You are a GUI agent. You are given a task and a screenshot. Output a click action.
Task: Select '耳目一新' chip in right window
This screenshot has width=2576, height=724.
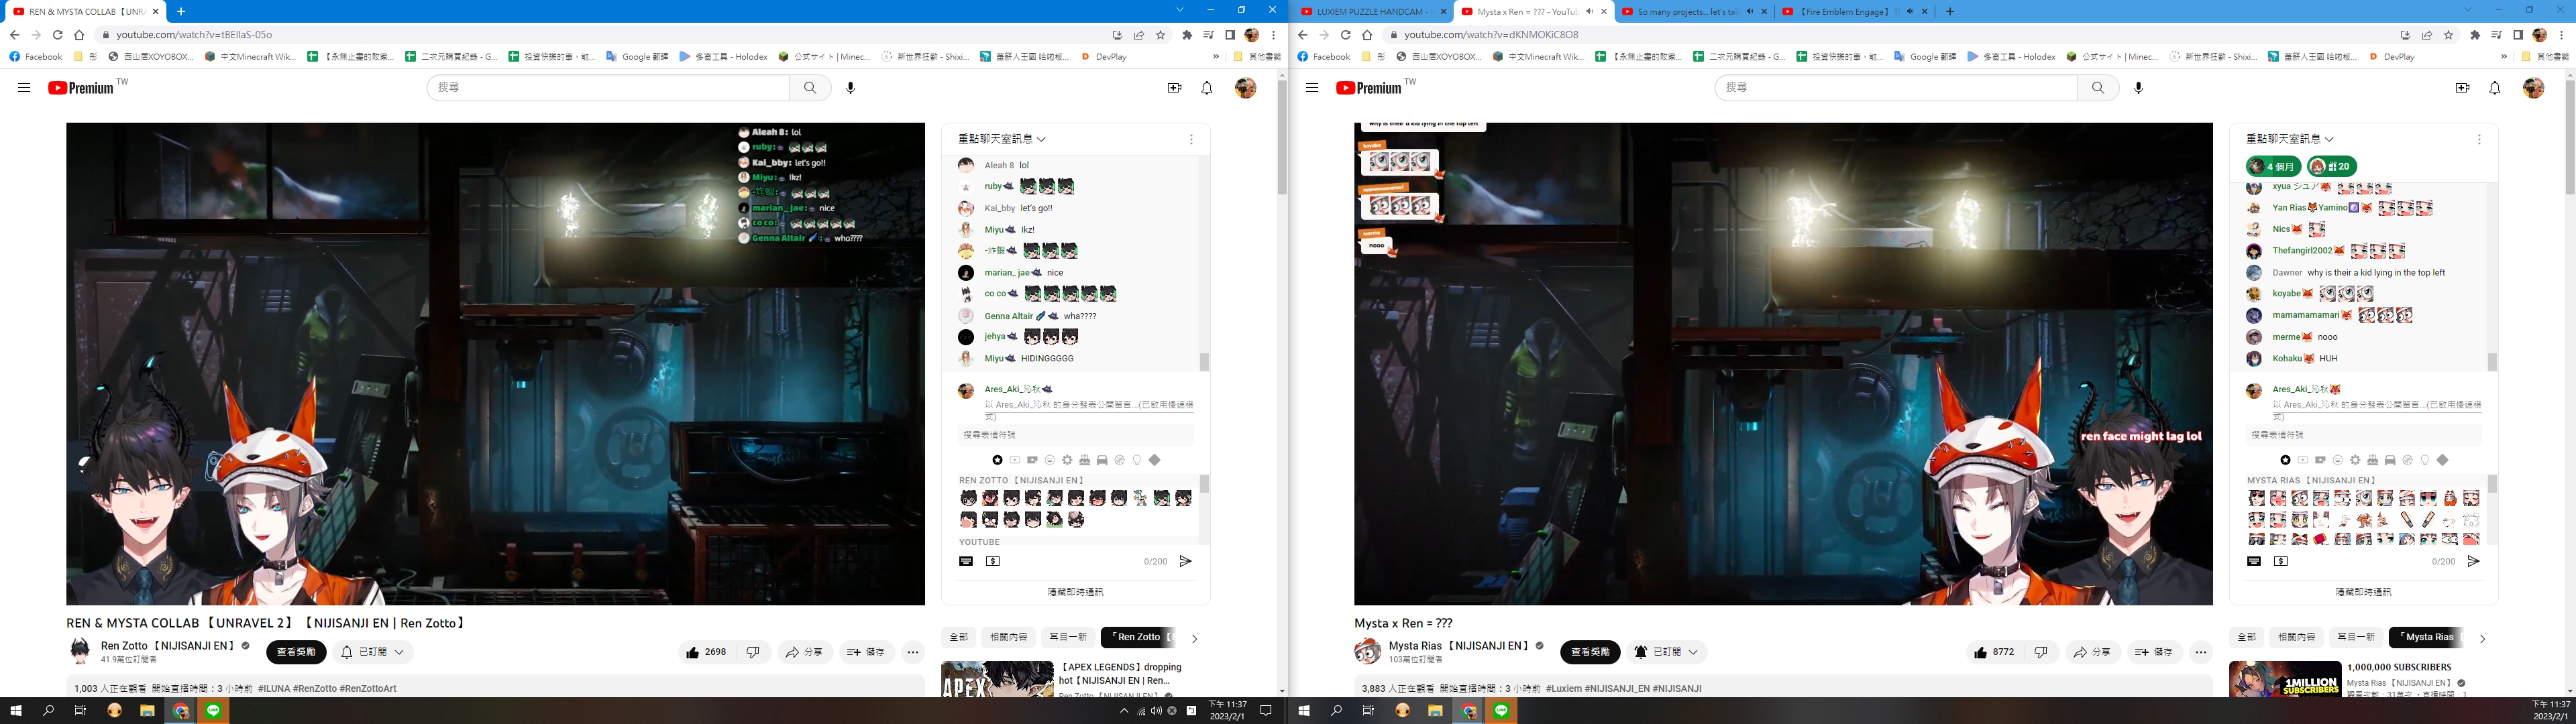click(x=2355, y=637)
